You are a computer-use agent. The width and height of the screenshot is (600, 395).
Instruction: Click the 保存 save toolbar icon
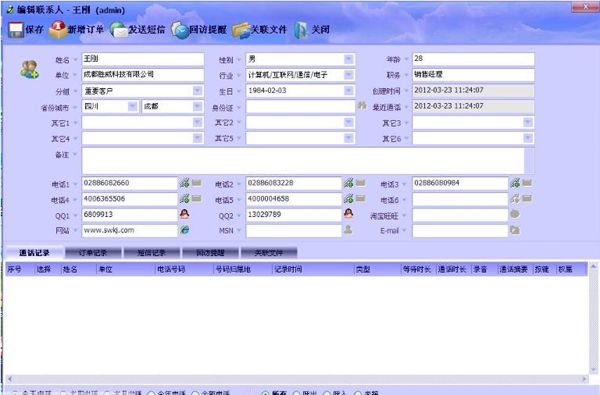pyautogui.click(x=16, y=30)
